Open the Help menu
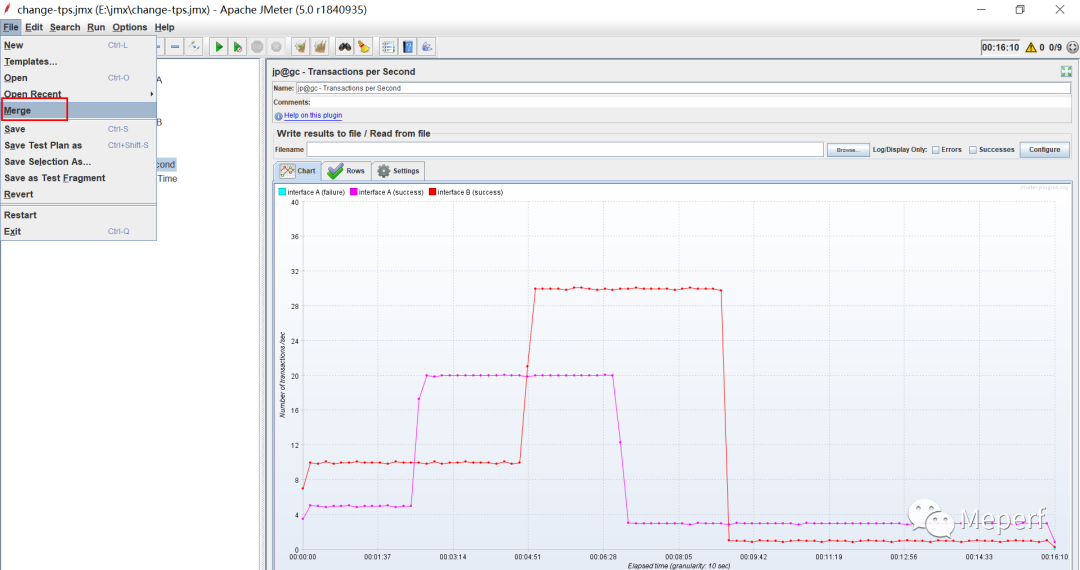Viewport: 1080px width, 570px height. click(x=164, y=27)
